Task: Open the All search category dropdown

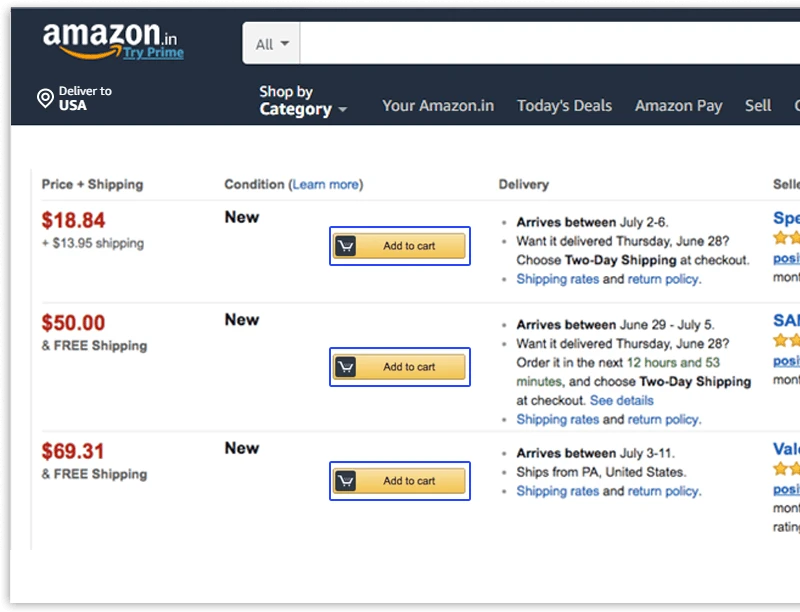Action: tap(269, 43)
